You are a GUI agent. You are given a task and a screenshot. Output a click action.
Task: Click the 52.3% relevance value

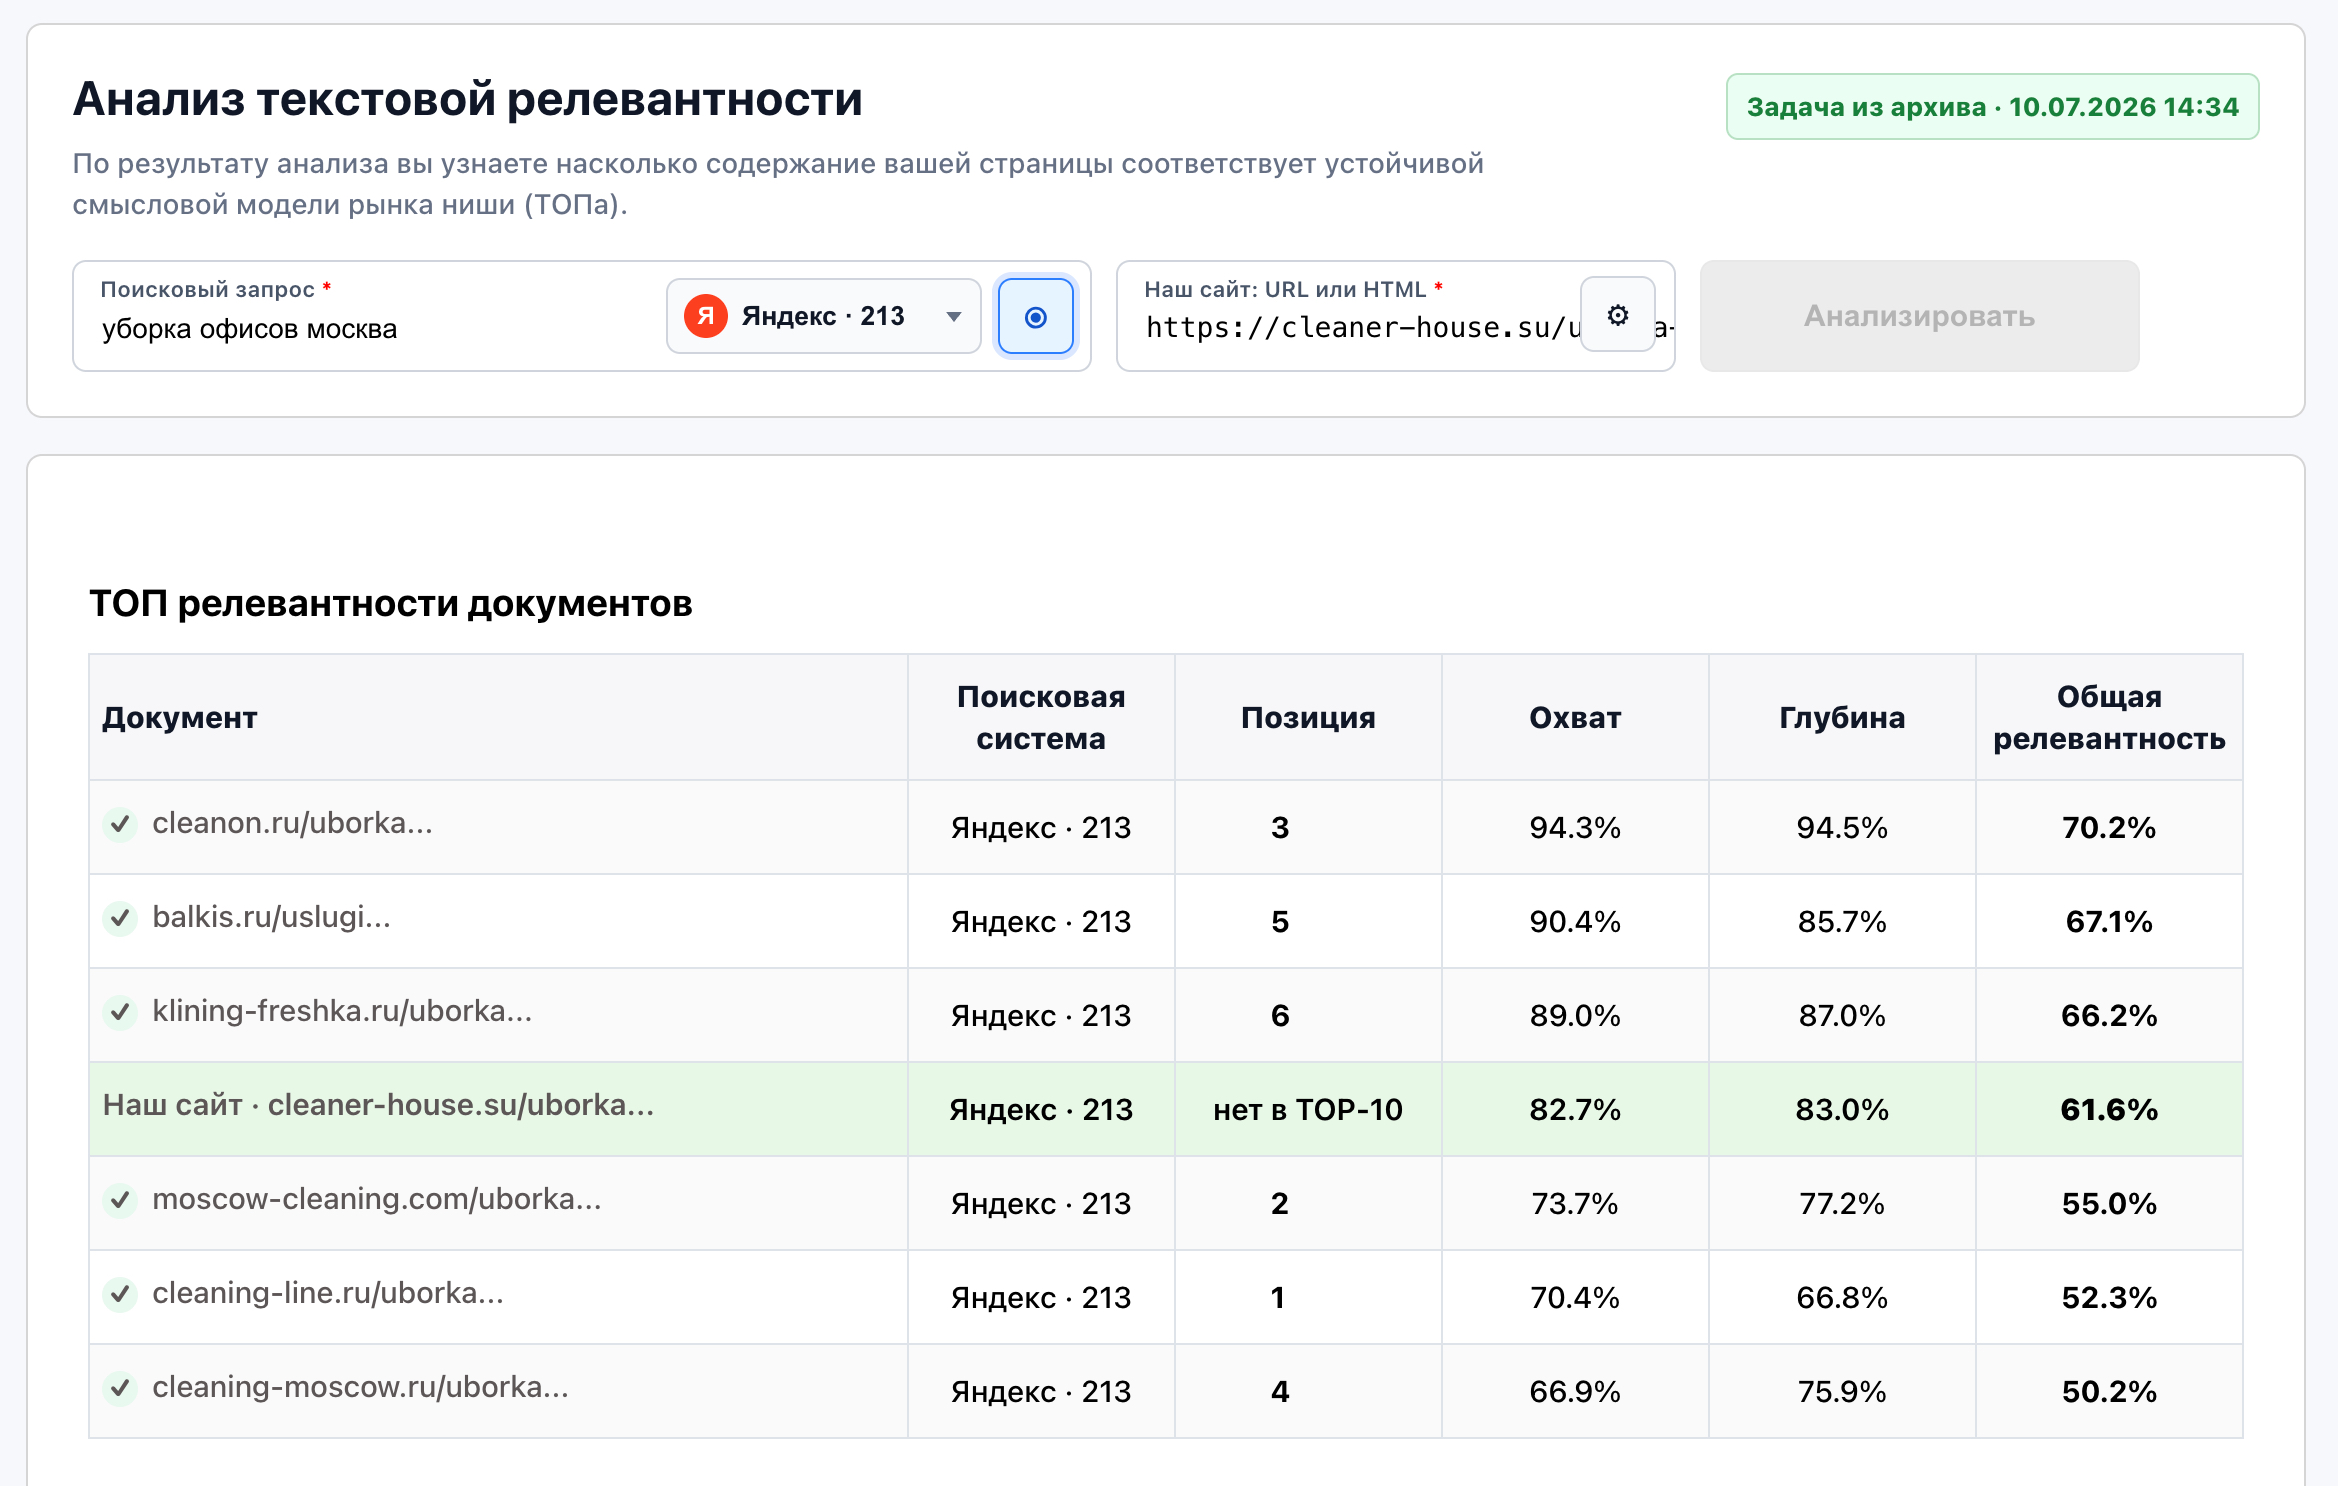[x=2109, y=1298]
